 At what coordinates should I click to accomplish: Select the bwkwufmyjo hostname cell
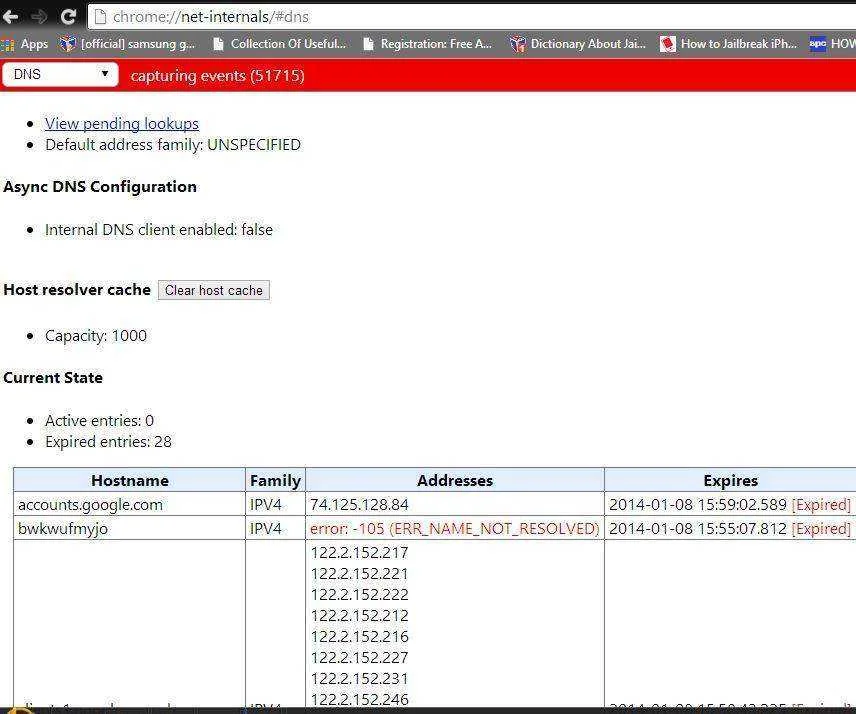(129, 528)
